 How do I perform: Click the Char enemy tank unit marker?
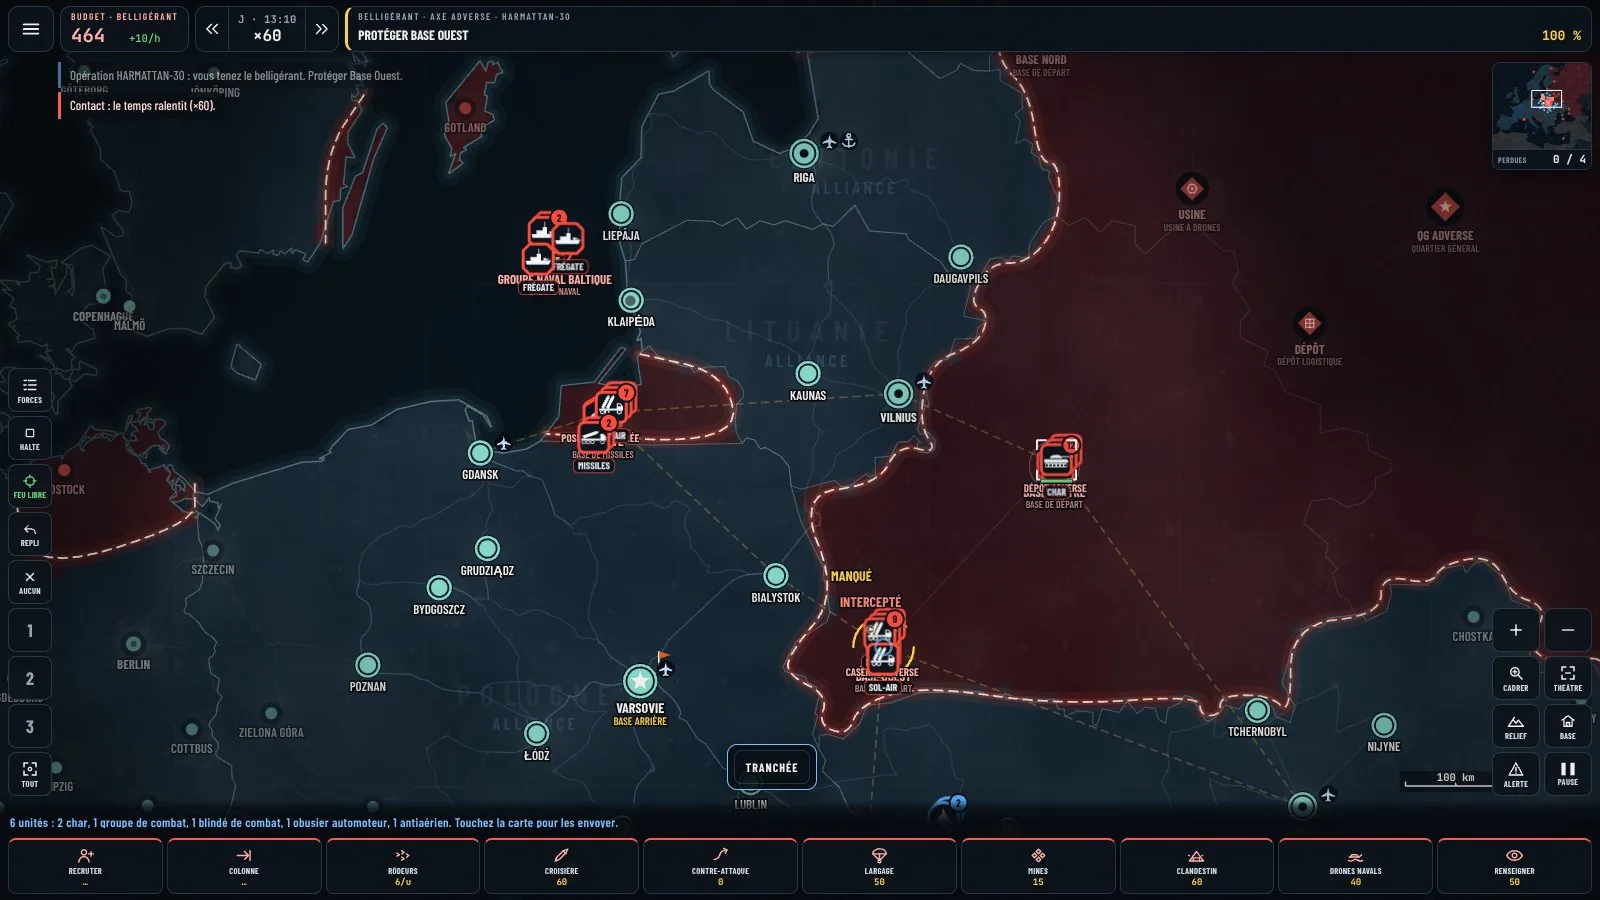pos(1057,462)
